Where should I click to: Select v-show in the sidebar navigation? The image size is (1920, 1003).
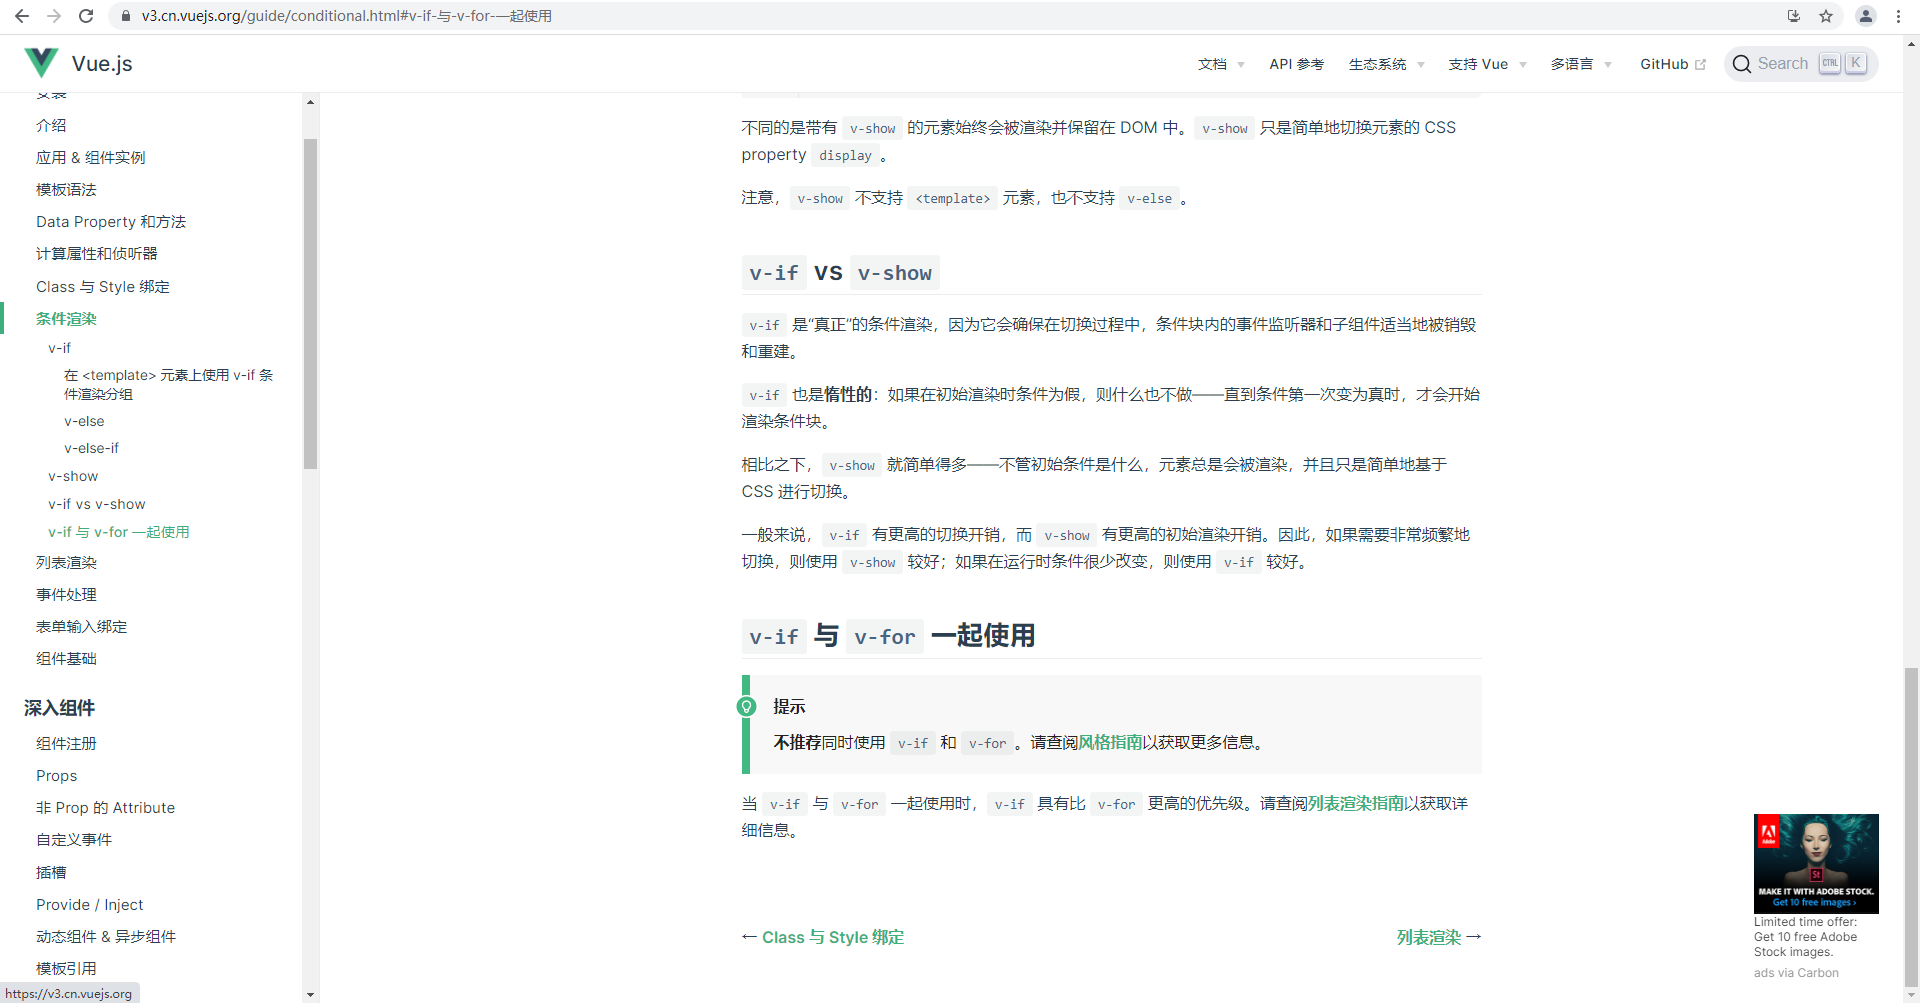tap(73, 476)
